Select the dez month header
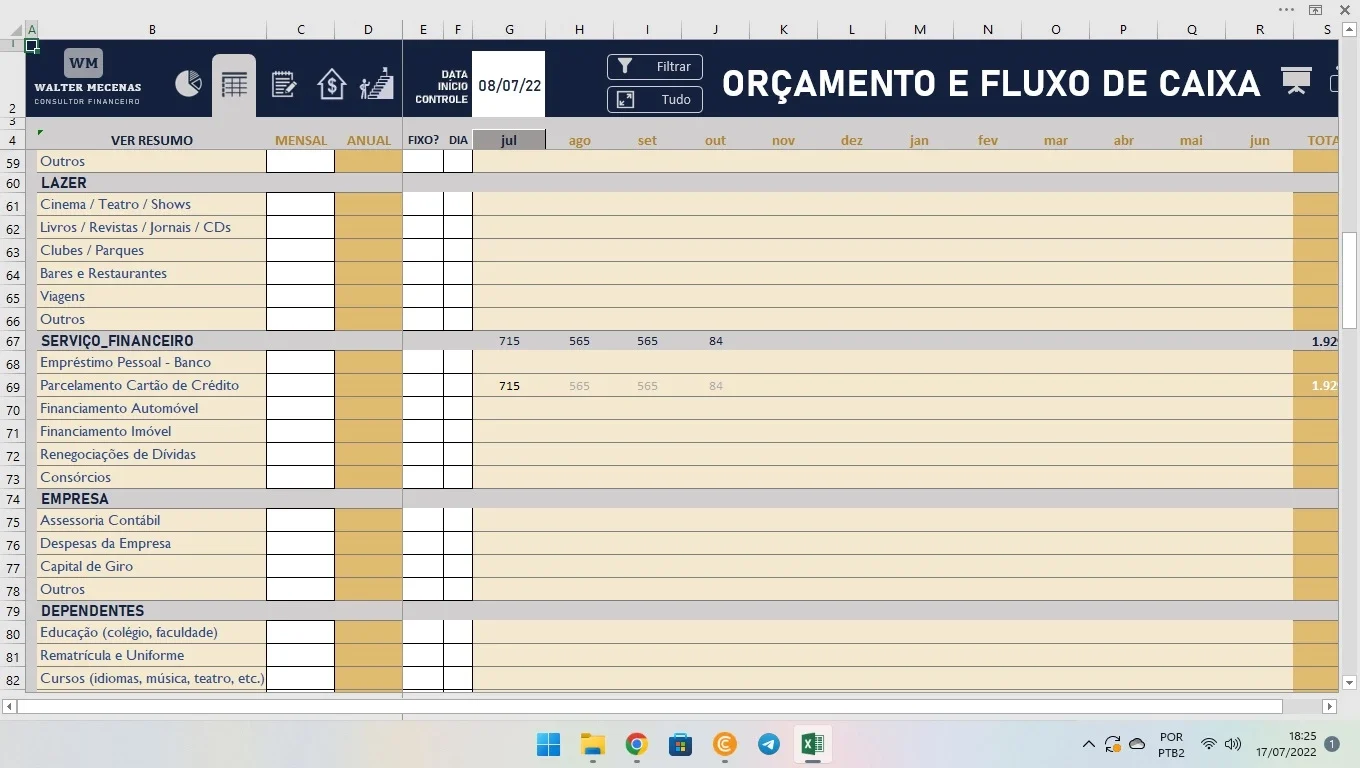Image resolution: width=1360 pixels, height=768 pixels. (x=852, y=140)
